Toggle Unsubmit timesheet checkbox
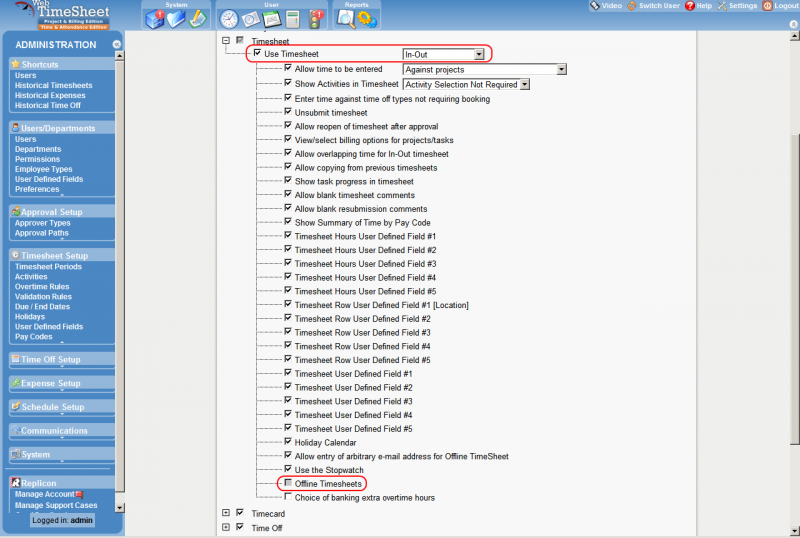 click(x=288, y=112)
